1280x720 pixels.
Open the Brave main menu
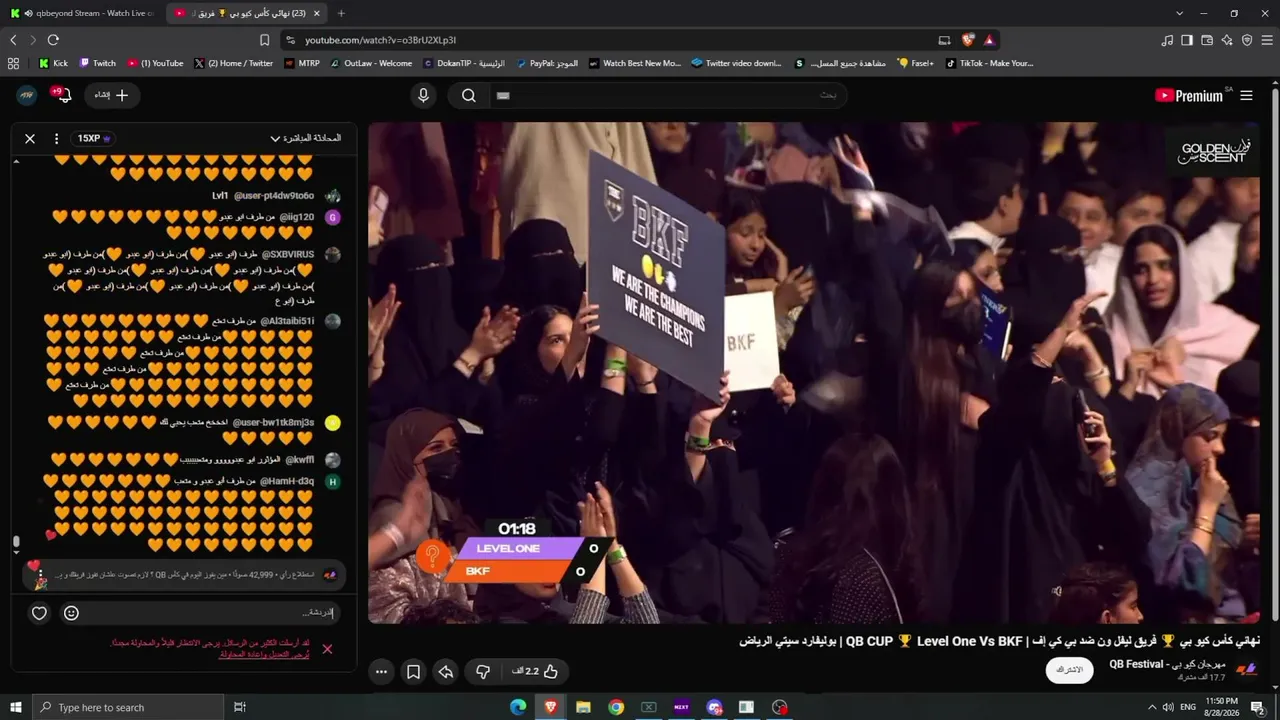tap(1267, 40)
